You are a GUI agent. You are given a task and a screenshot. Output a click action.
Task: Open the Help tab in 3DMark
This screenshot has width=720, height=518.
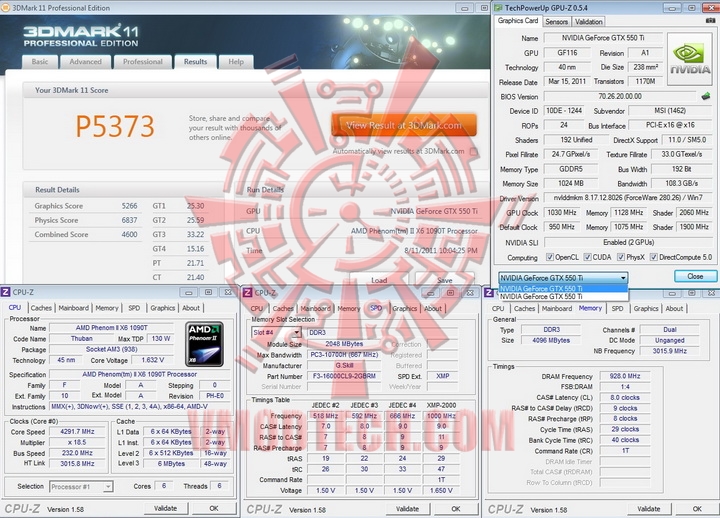[236, 62]
